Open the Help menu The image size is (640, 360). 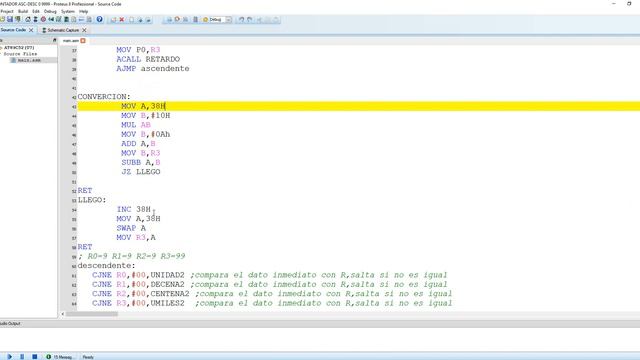pos(84,11)
